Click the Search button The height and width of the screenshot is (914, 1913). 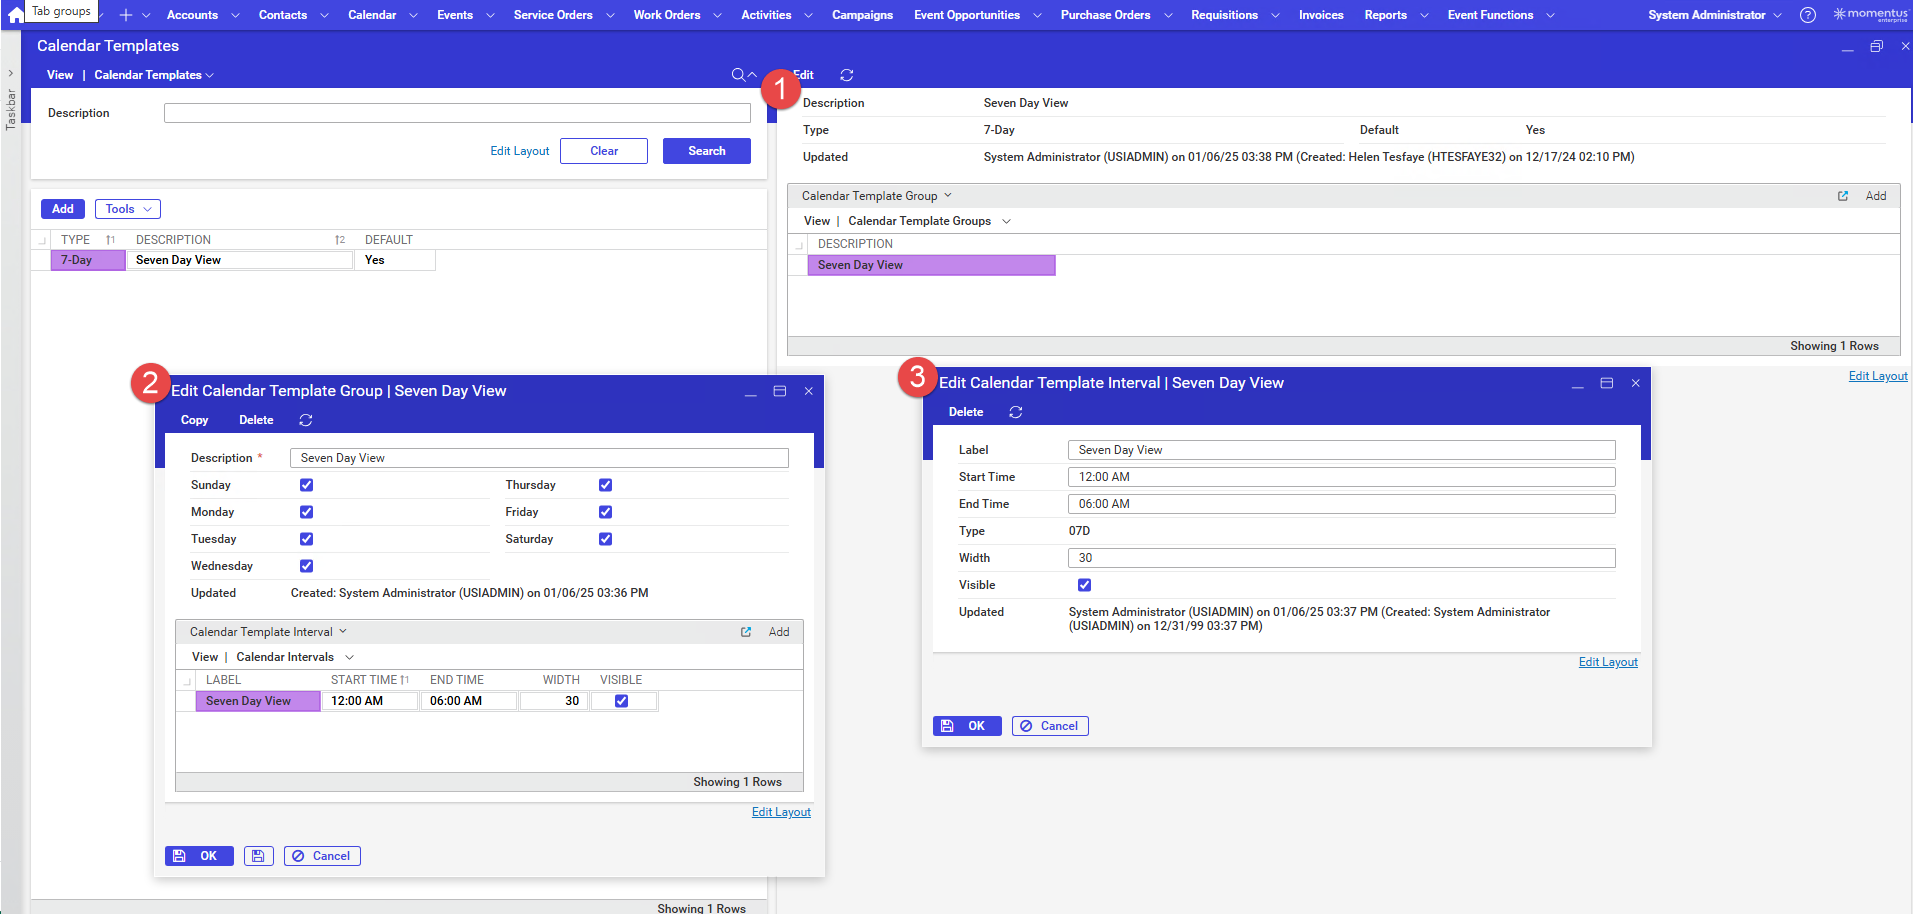click(x=707, y=151)
